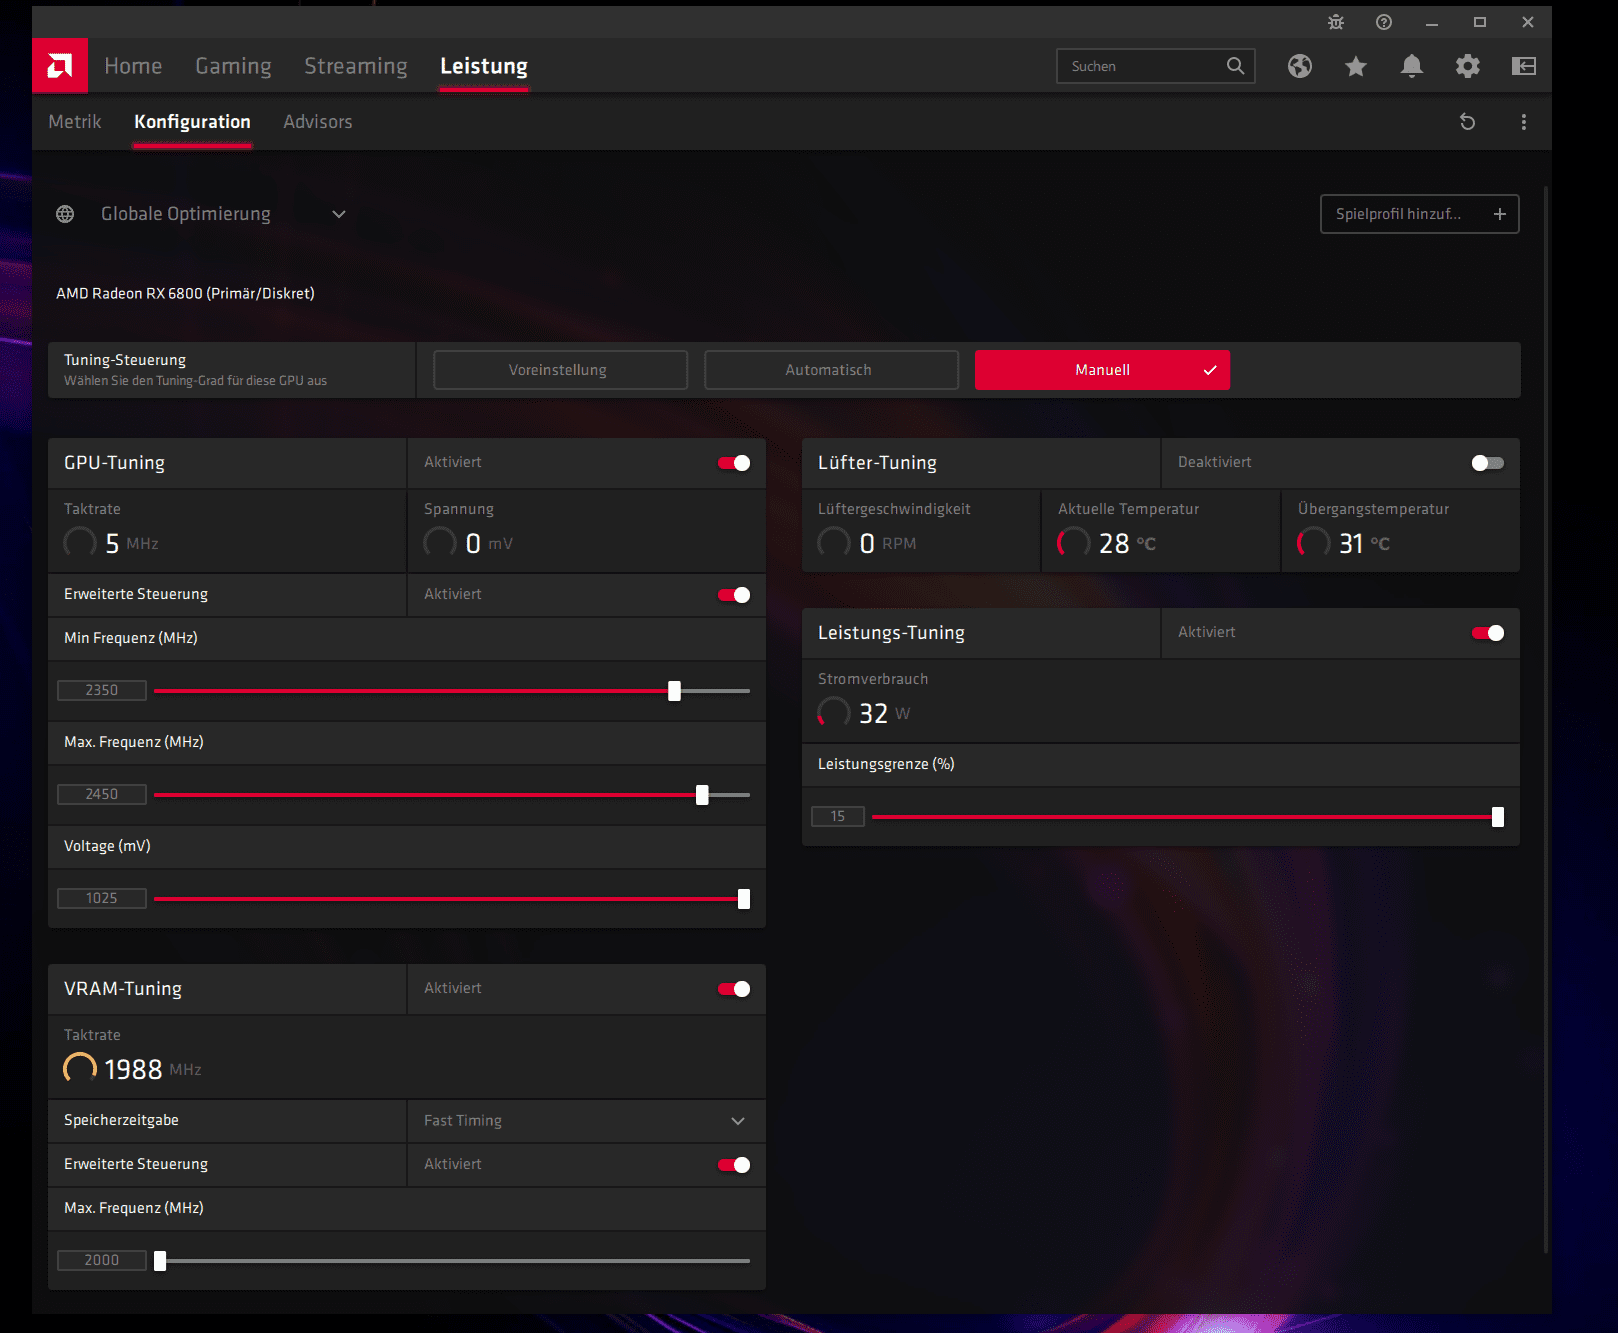Switch to the Gaming tab

pos(233,66)
